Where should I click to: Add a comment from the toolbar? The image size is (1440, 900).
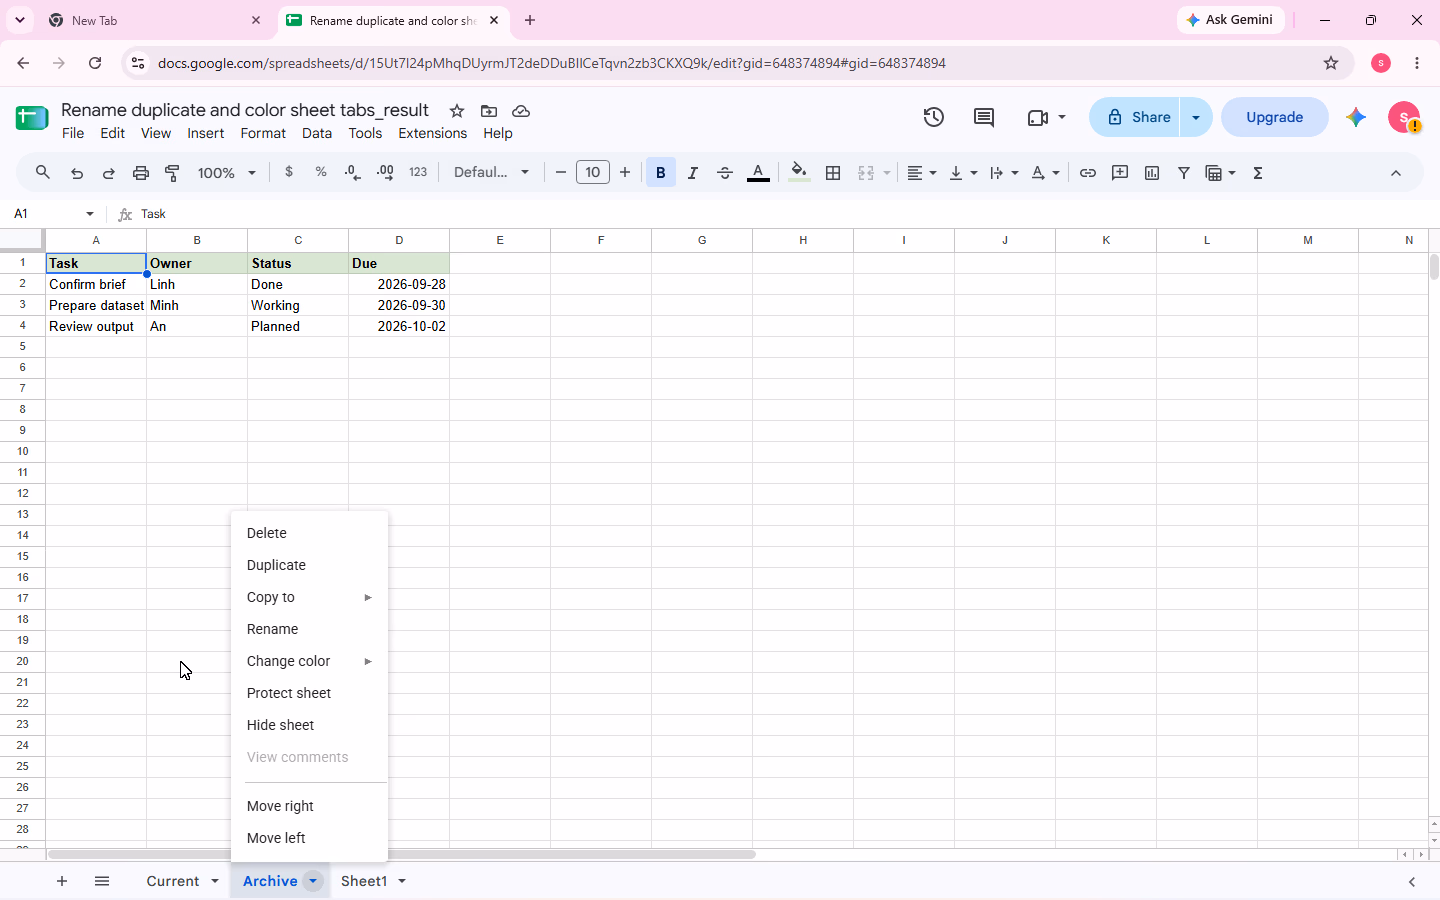(x=1120, y=173)
